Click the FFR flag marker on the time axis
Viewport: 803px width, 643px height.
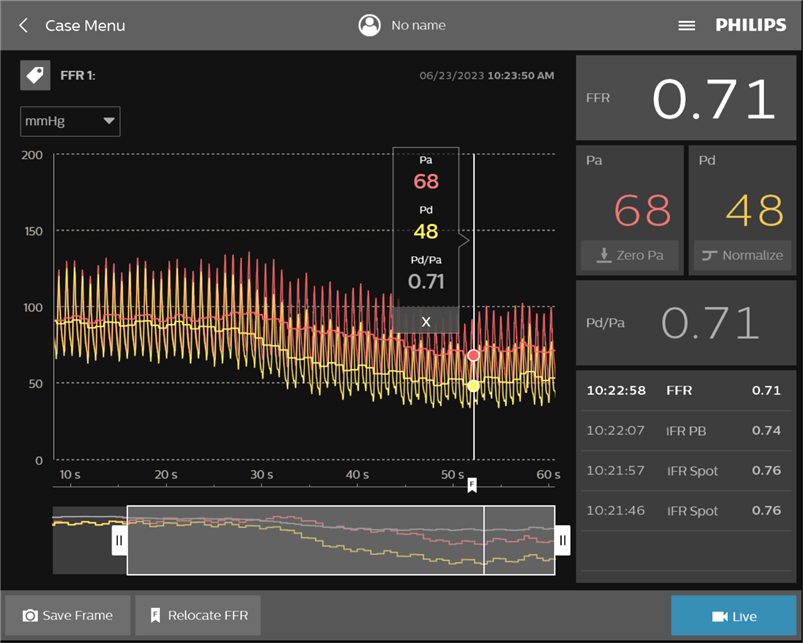click(x=473, y=485)
